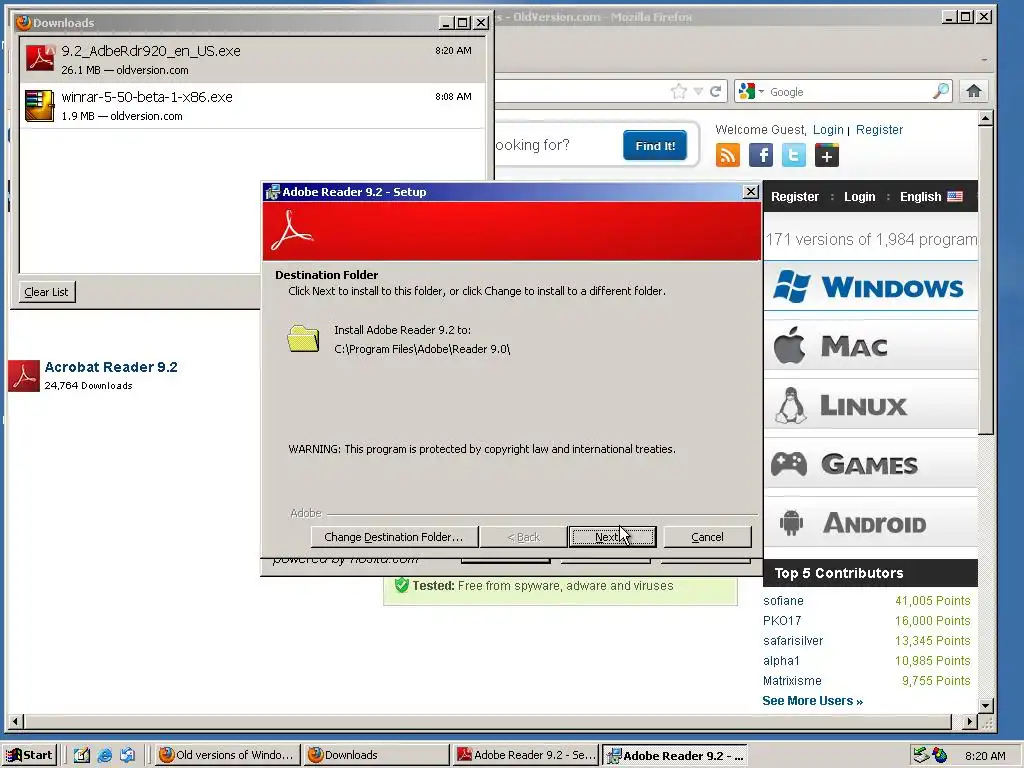The width and height of the screenshot is (1024, 768).
Task: Focus the Google search field
Action: (x=849, y=91)
